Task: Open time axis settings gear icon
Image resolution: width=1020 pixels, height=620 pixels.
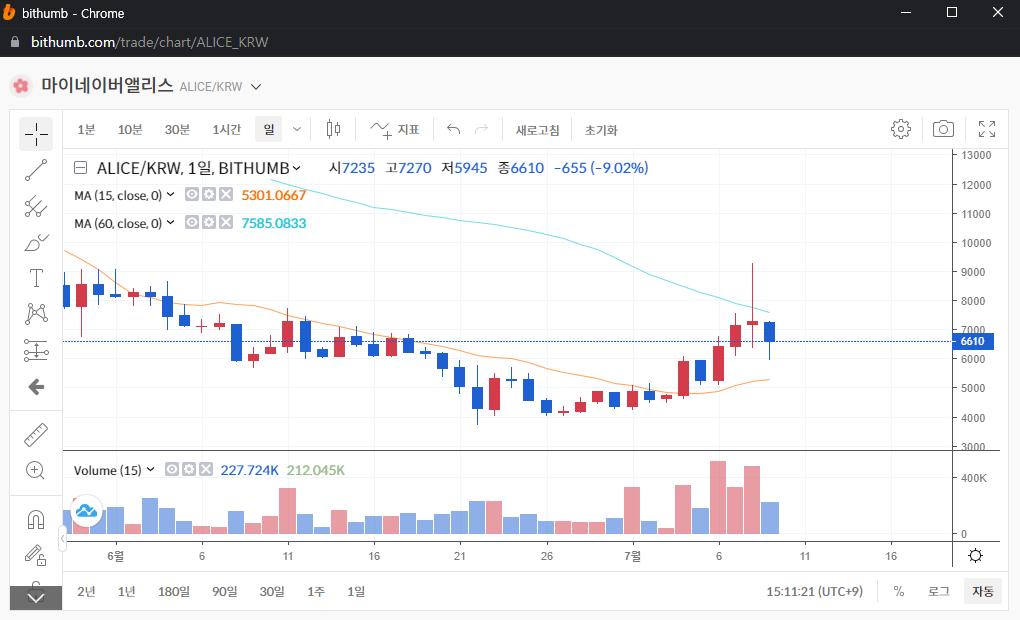Action: (975, 556)
